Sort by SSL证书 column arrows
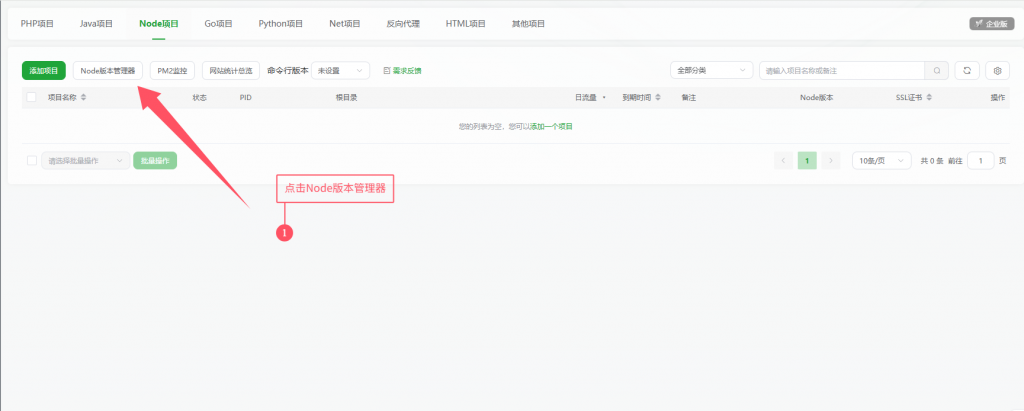Viewport: 1024px width, 411px height. (x=931, y=98)
